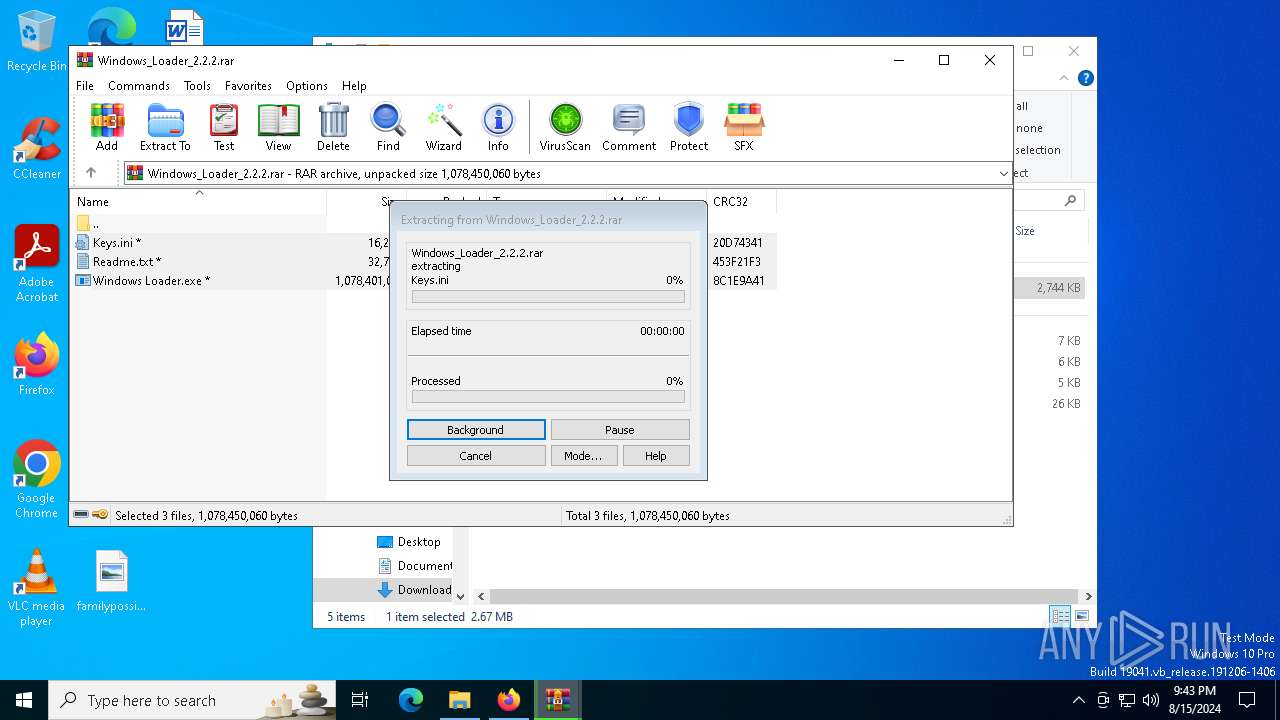1280x720 pixels.
Task: Click the Explorer help question mark icon
Action: pos(1085,78)
